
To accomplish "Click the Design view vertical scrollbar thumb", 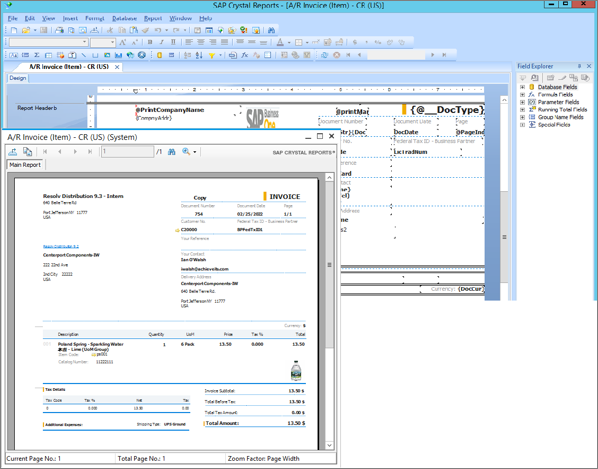I will coord(504,237).
